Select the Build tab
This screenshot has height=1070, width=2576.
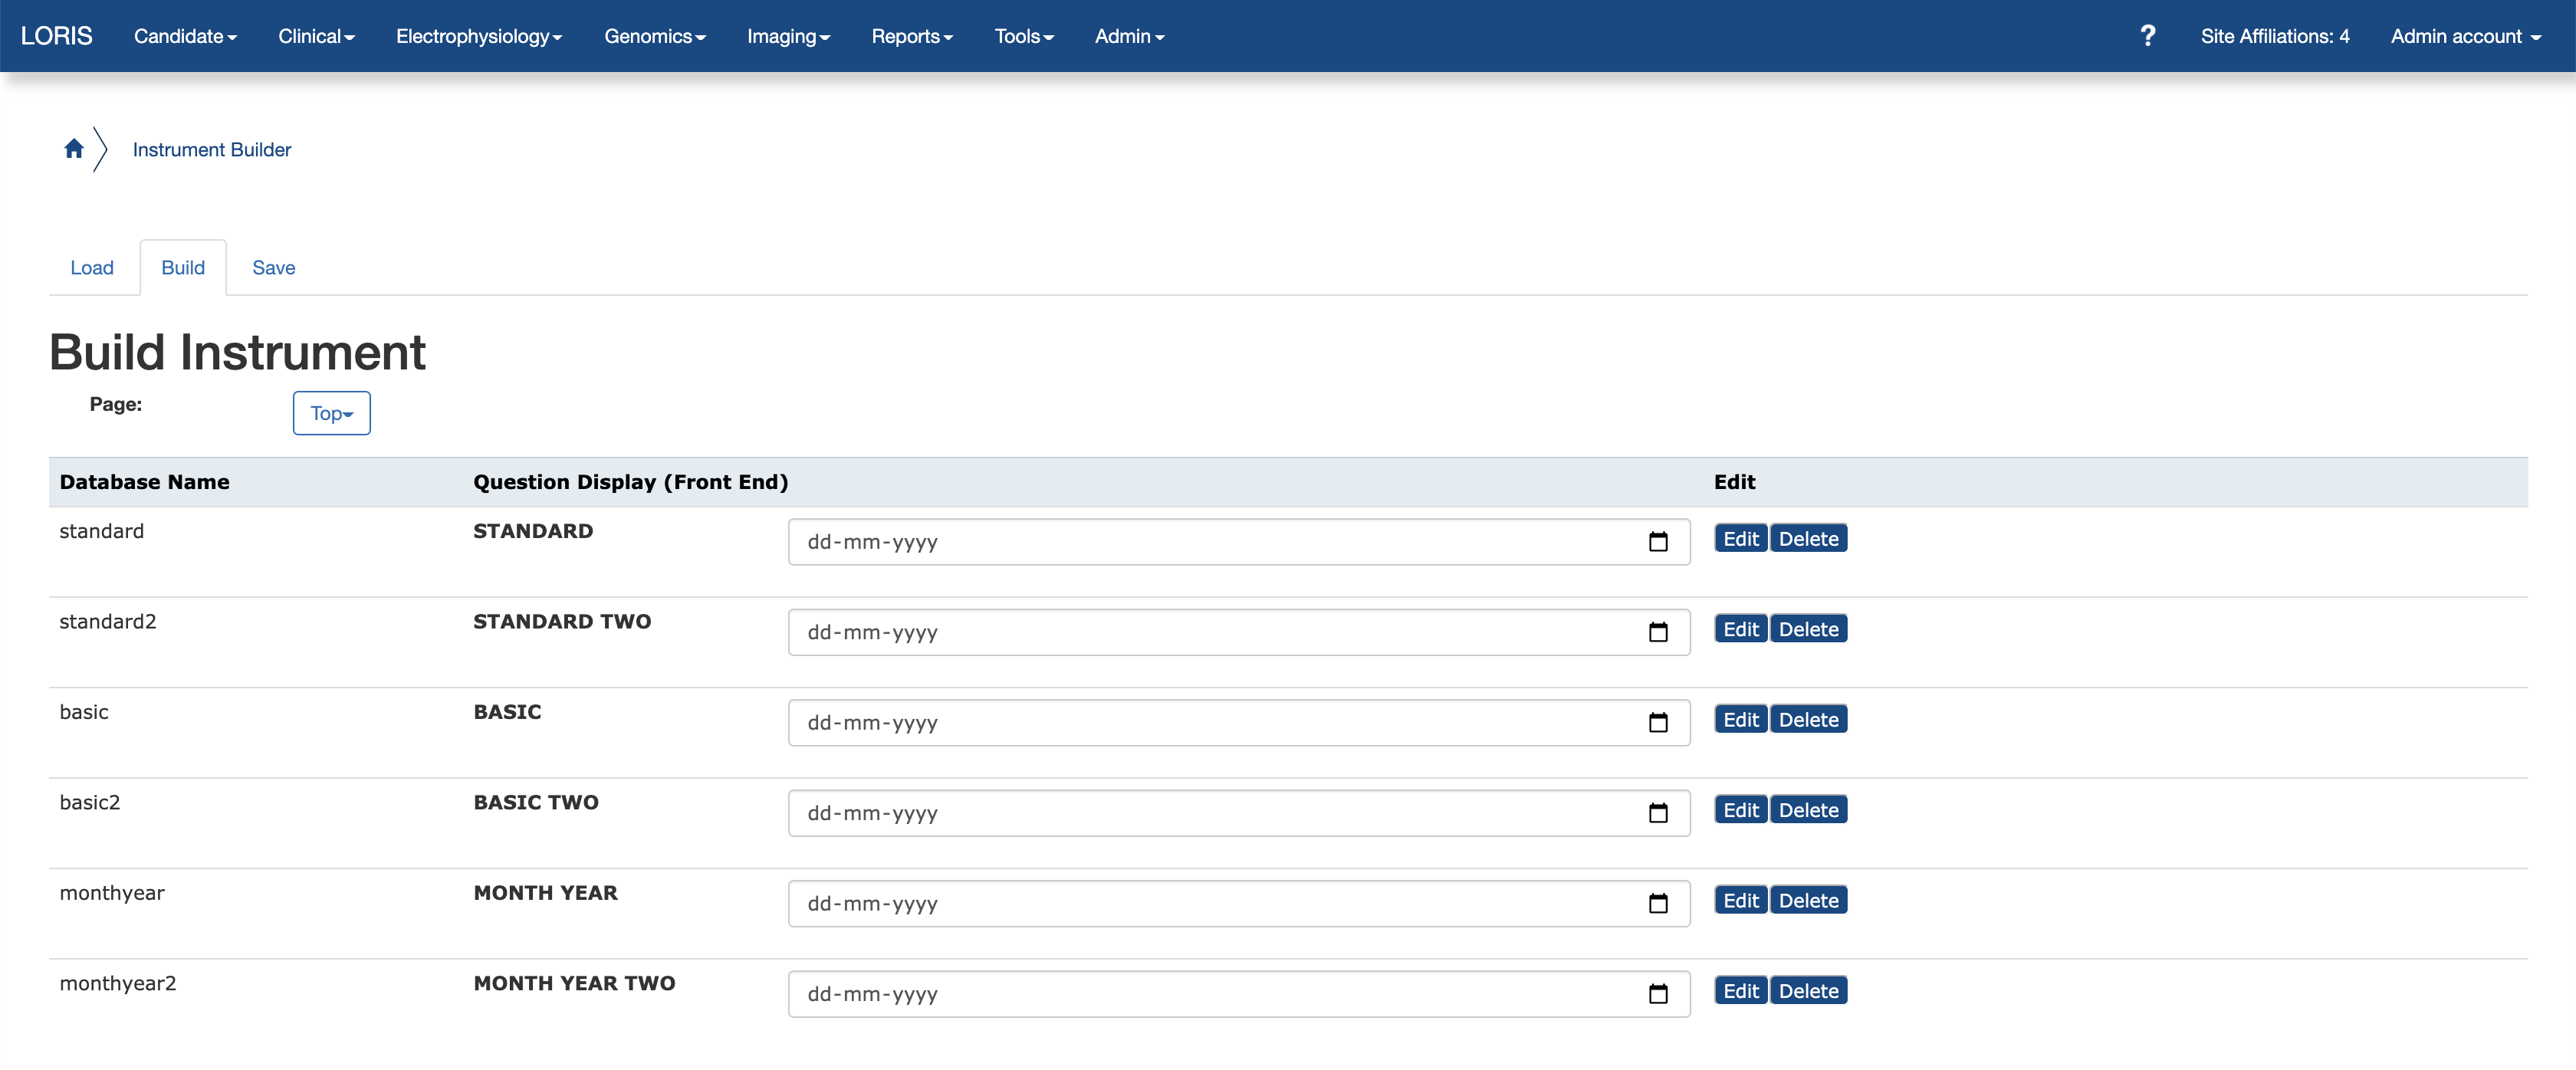point(183,268)
